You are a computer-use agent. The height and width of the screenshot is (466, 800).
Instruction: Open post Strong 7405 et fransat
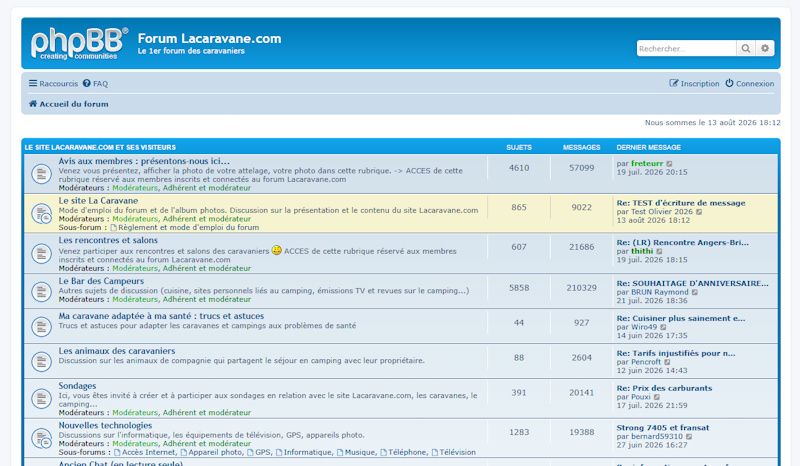pos(662,428)
